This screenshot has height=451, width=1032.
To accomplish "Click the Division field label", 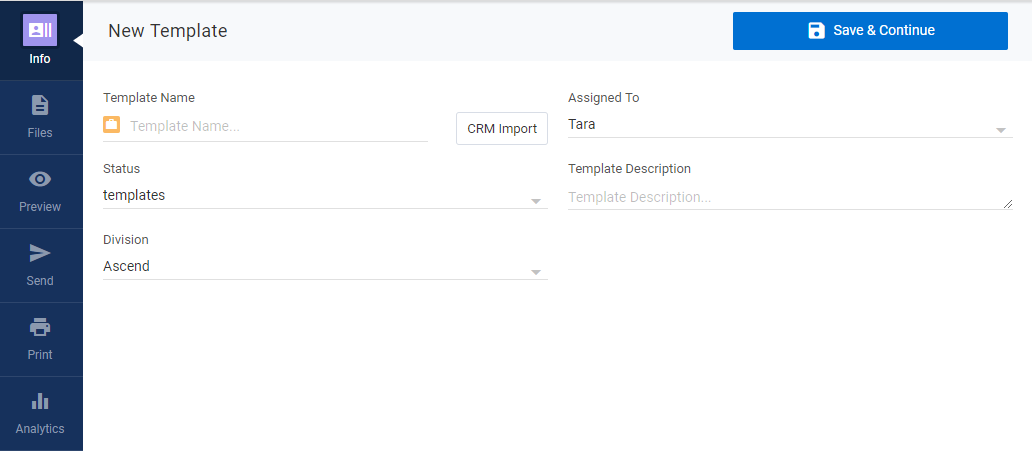I will pyautogui.click(x=126, y=240).
